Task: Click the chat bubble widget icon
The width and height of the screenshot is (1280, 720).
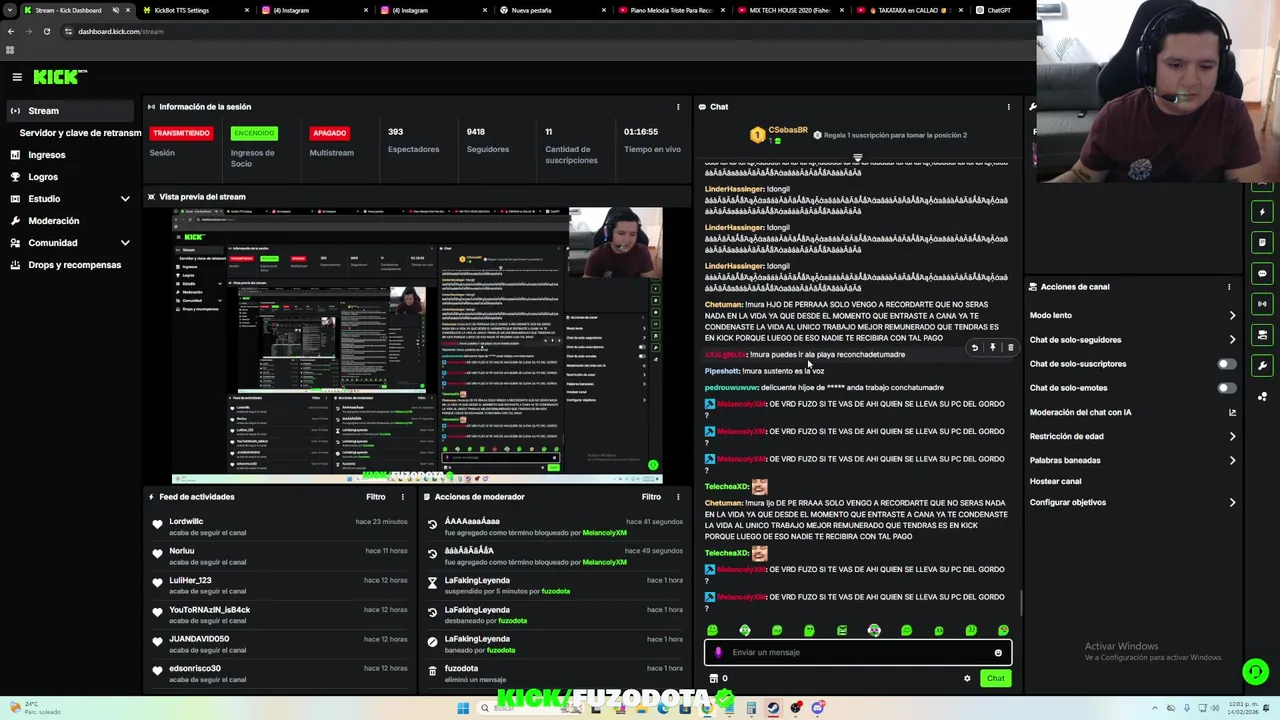Action: click(1262, 274)
